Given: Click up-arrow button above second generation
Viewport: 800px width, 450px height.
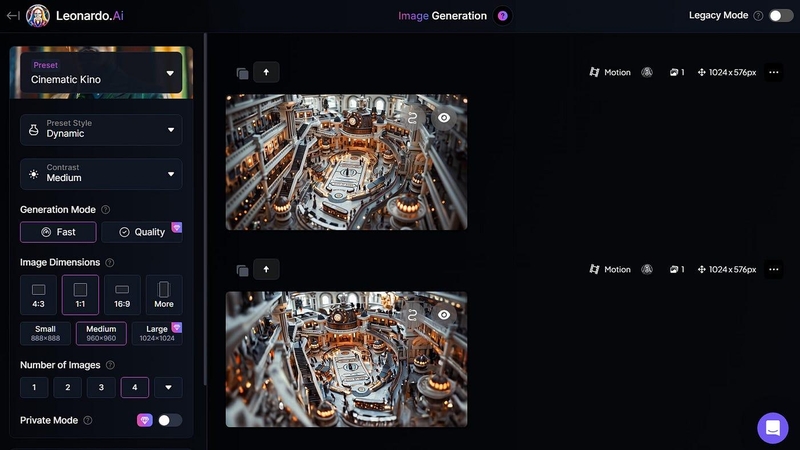Looking at the screenshot, I should point(266,269).
